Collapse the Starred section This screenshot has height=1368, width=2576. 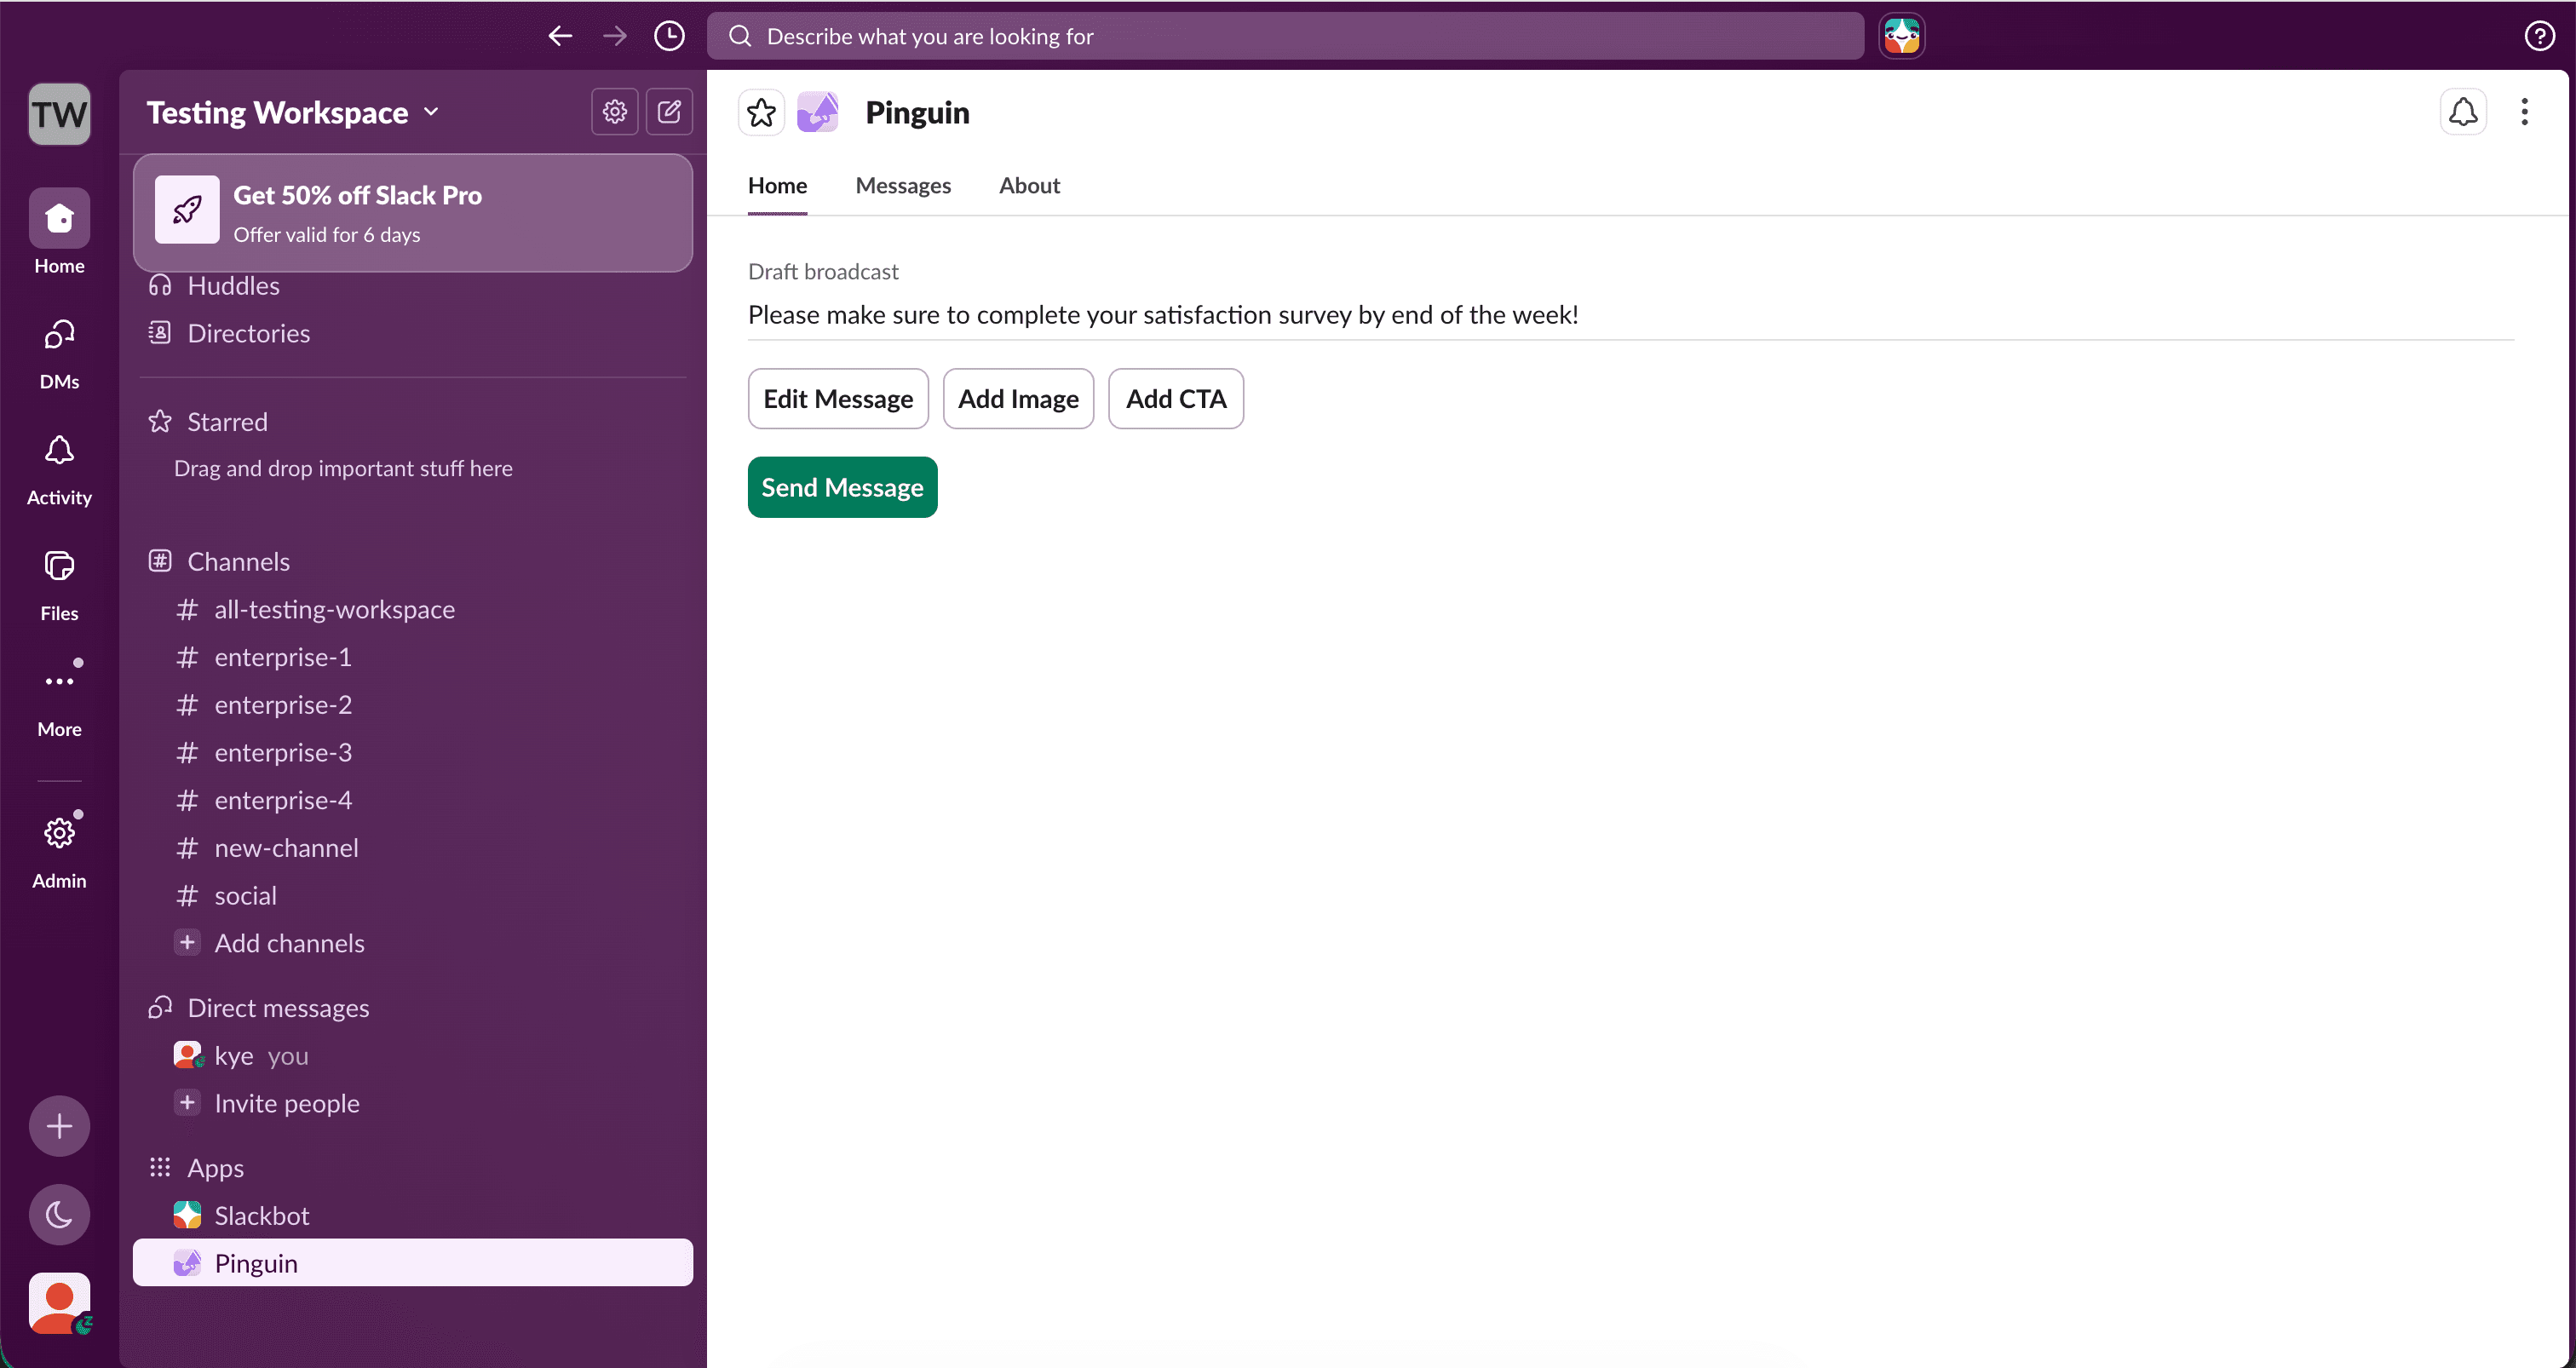pyautogui.click(x=227, y=422)
